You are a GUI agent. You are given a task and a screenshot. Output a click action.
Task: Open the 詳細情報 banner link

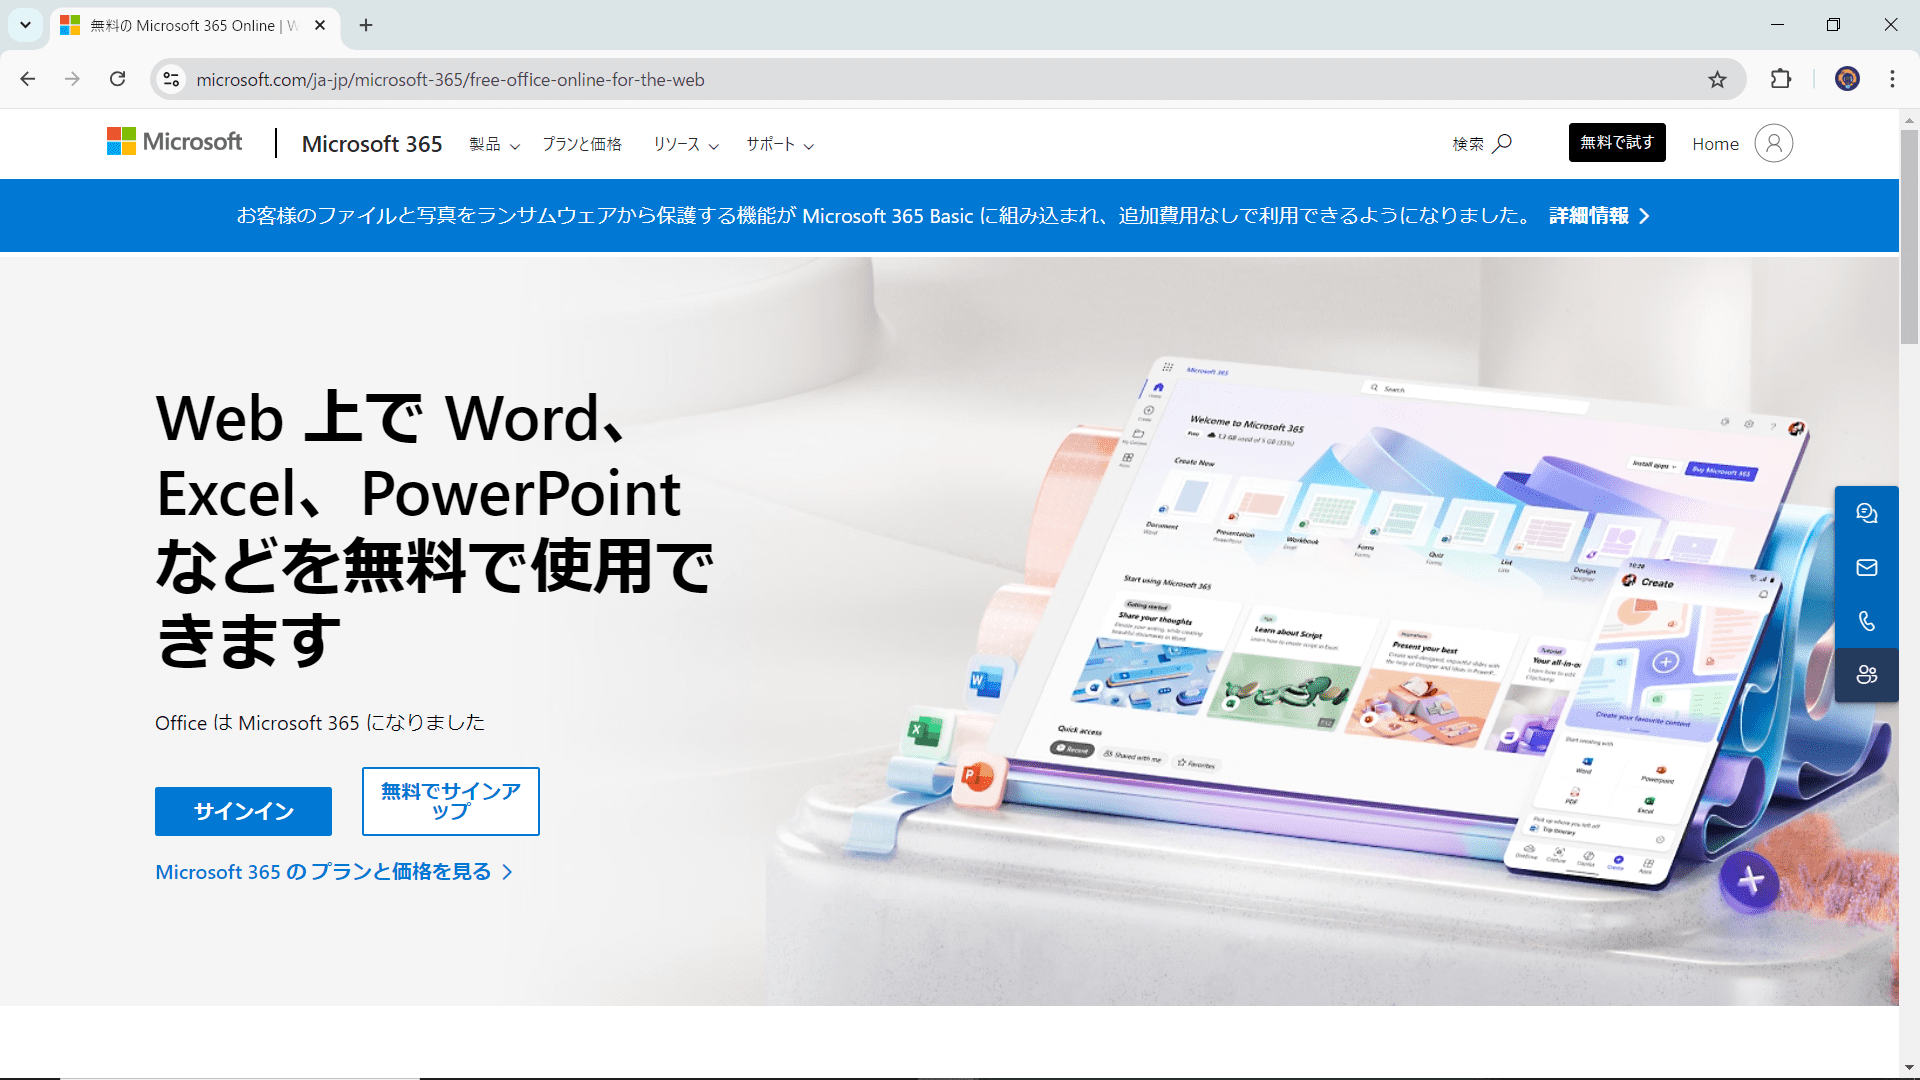(1599, 216)
